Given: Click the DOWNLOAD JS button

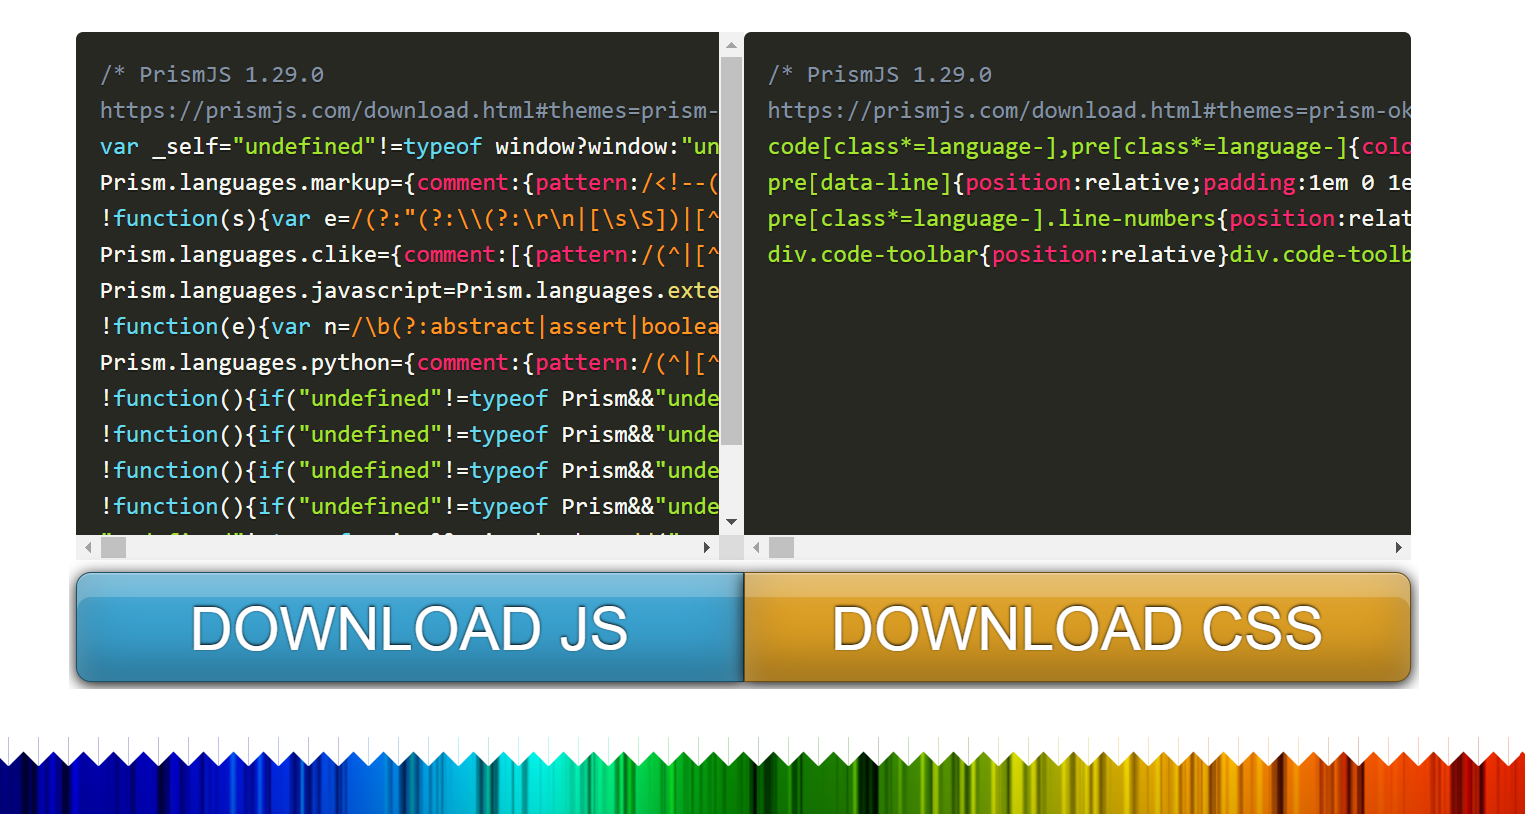Looking at the screenshot, I should [x=410, y=627].
